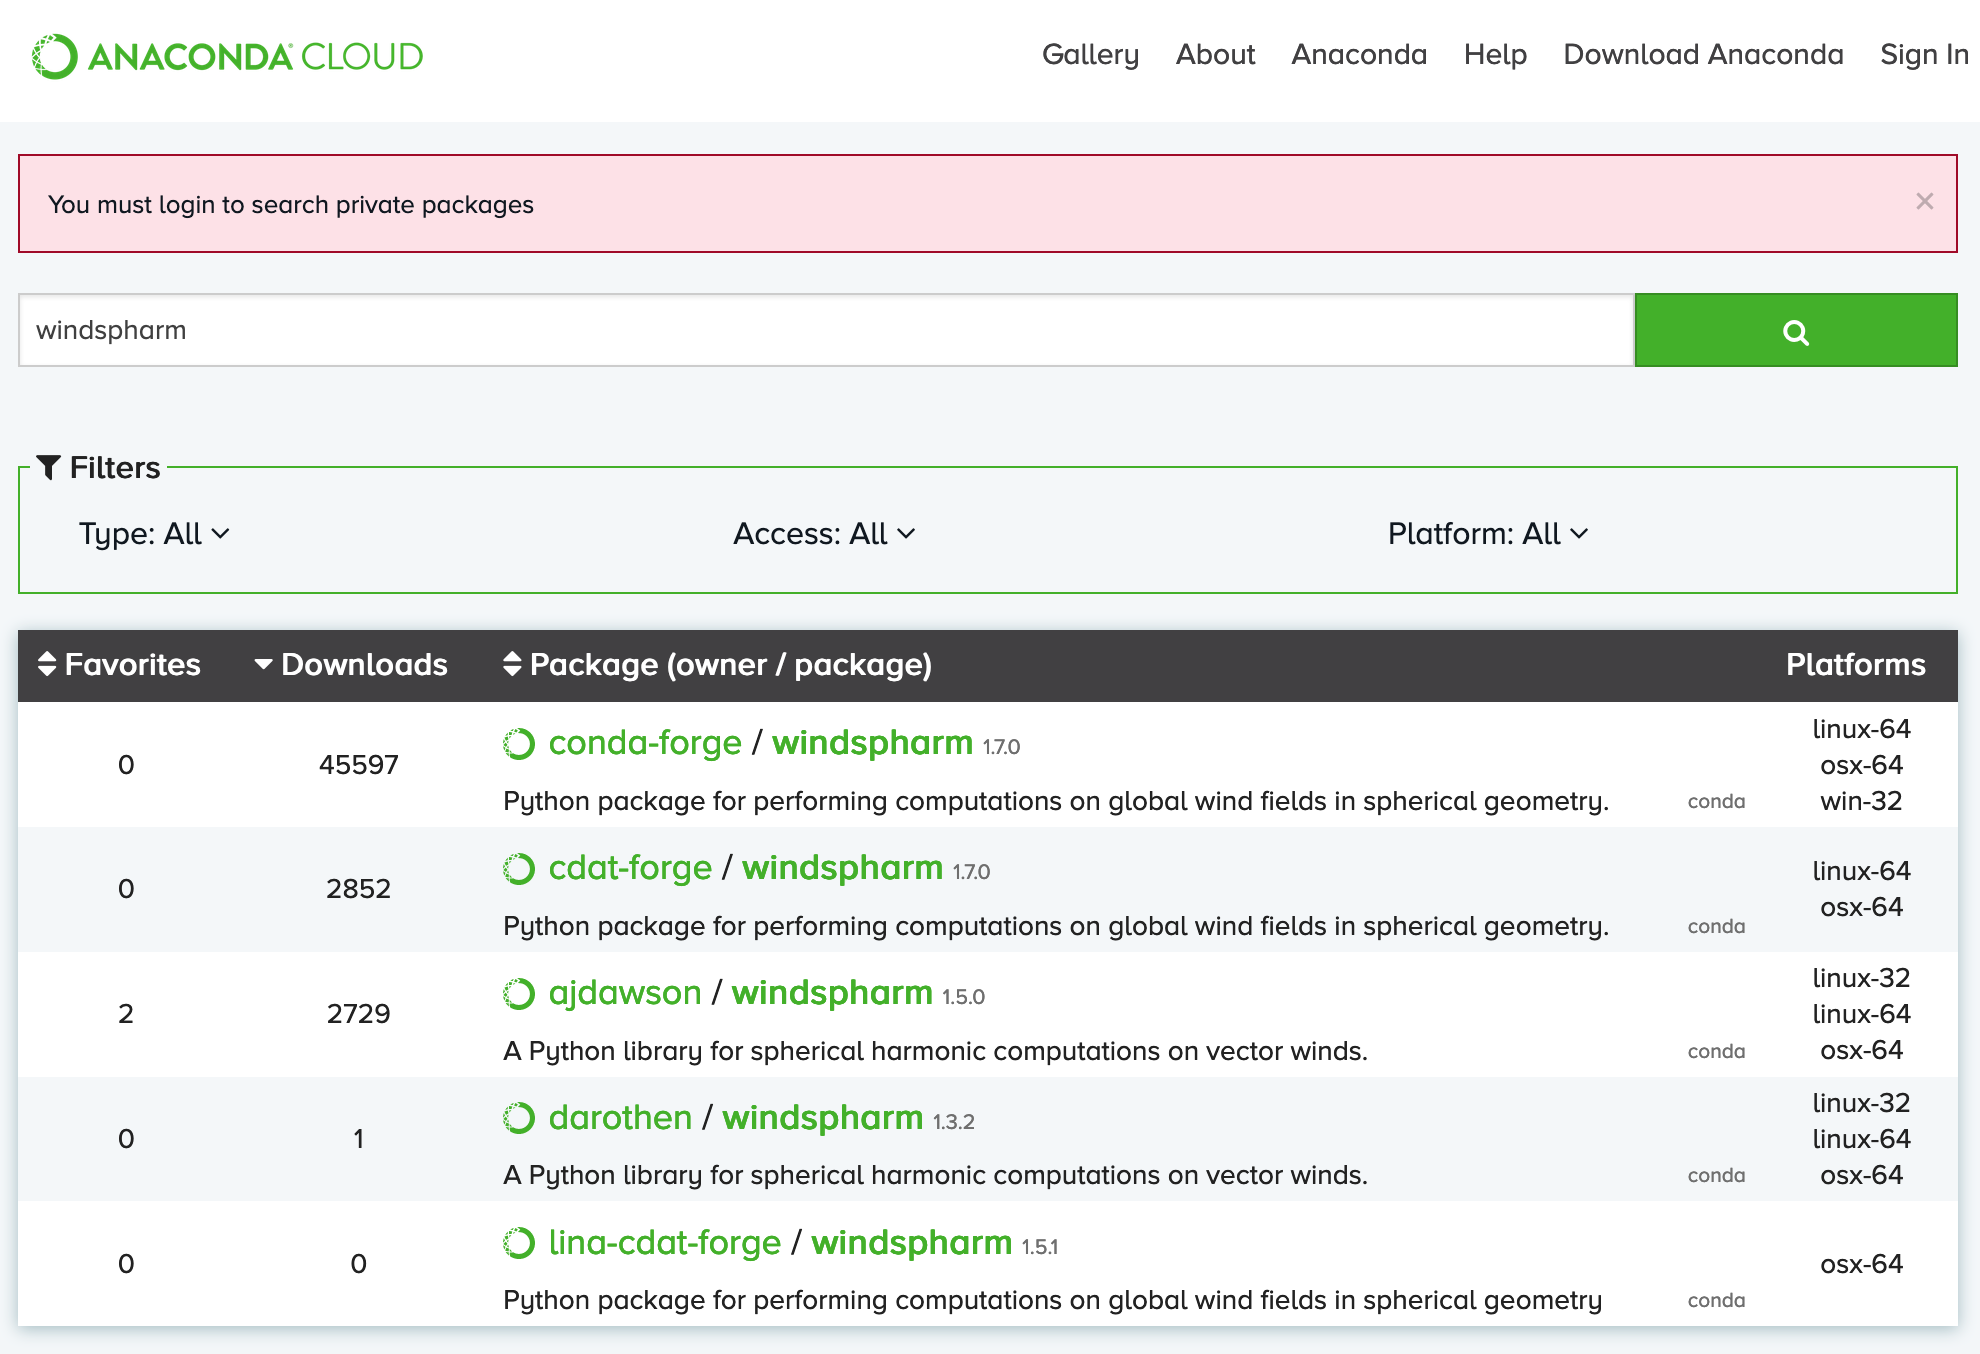1980x1354 pixels.
Task: Open ajdawson's windspharm 1.5.0 package
Action: pyautogui.click(x=832, y=993)
